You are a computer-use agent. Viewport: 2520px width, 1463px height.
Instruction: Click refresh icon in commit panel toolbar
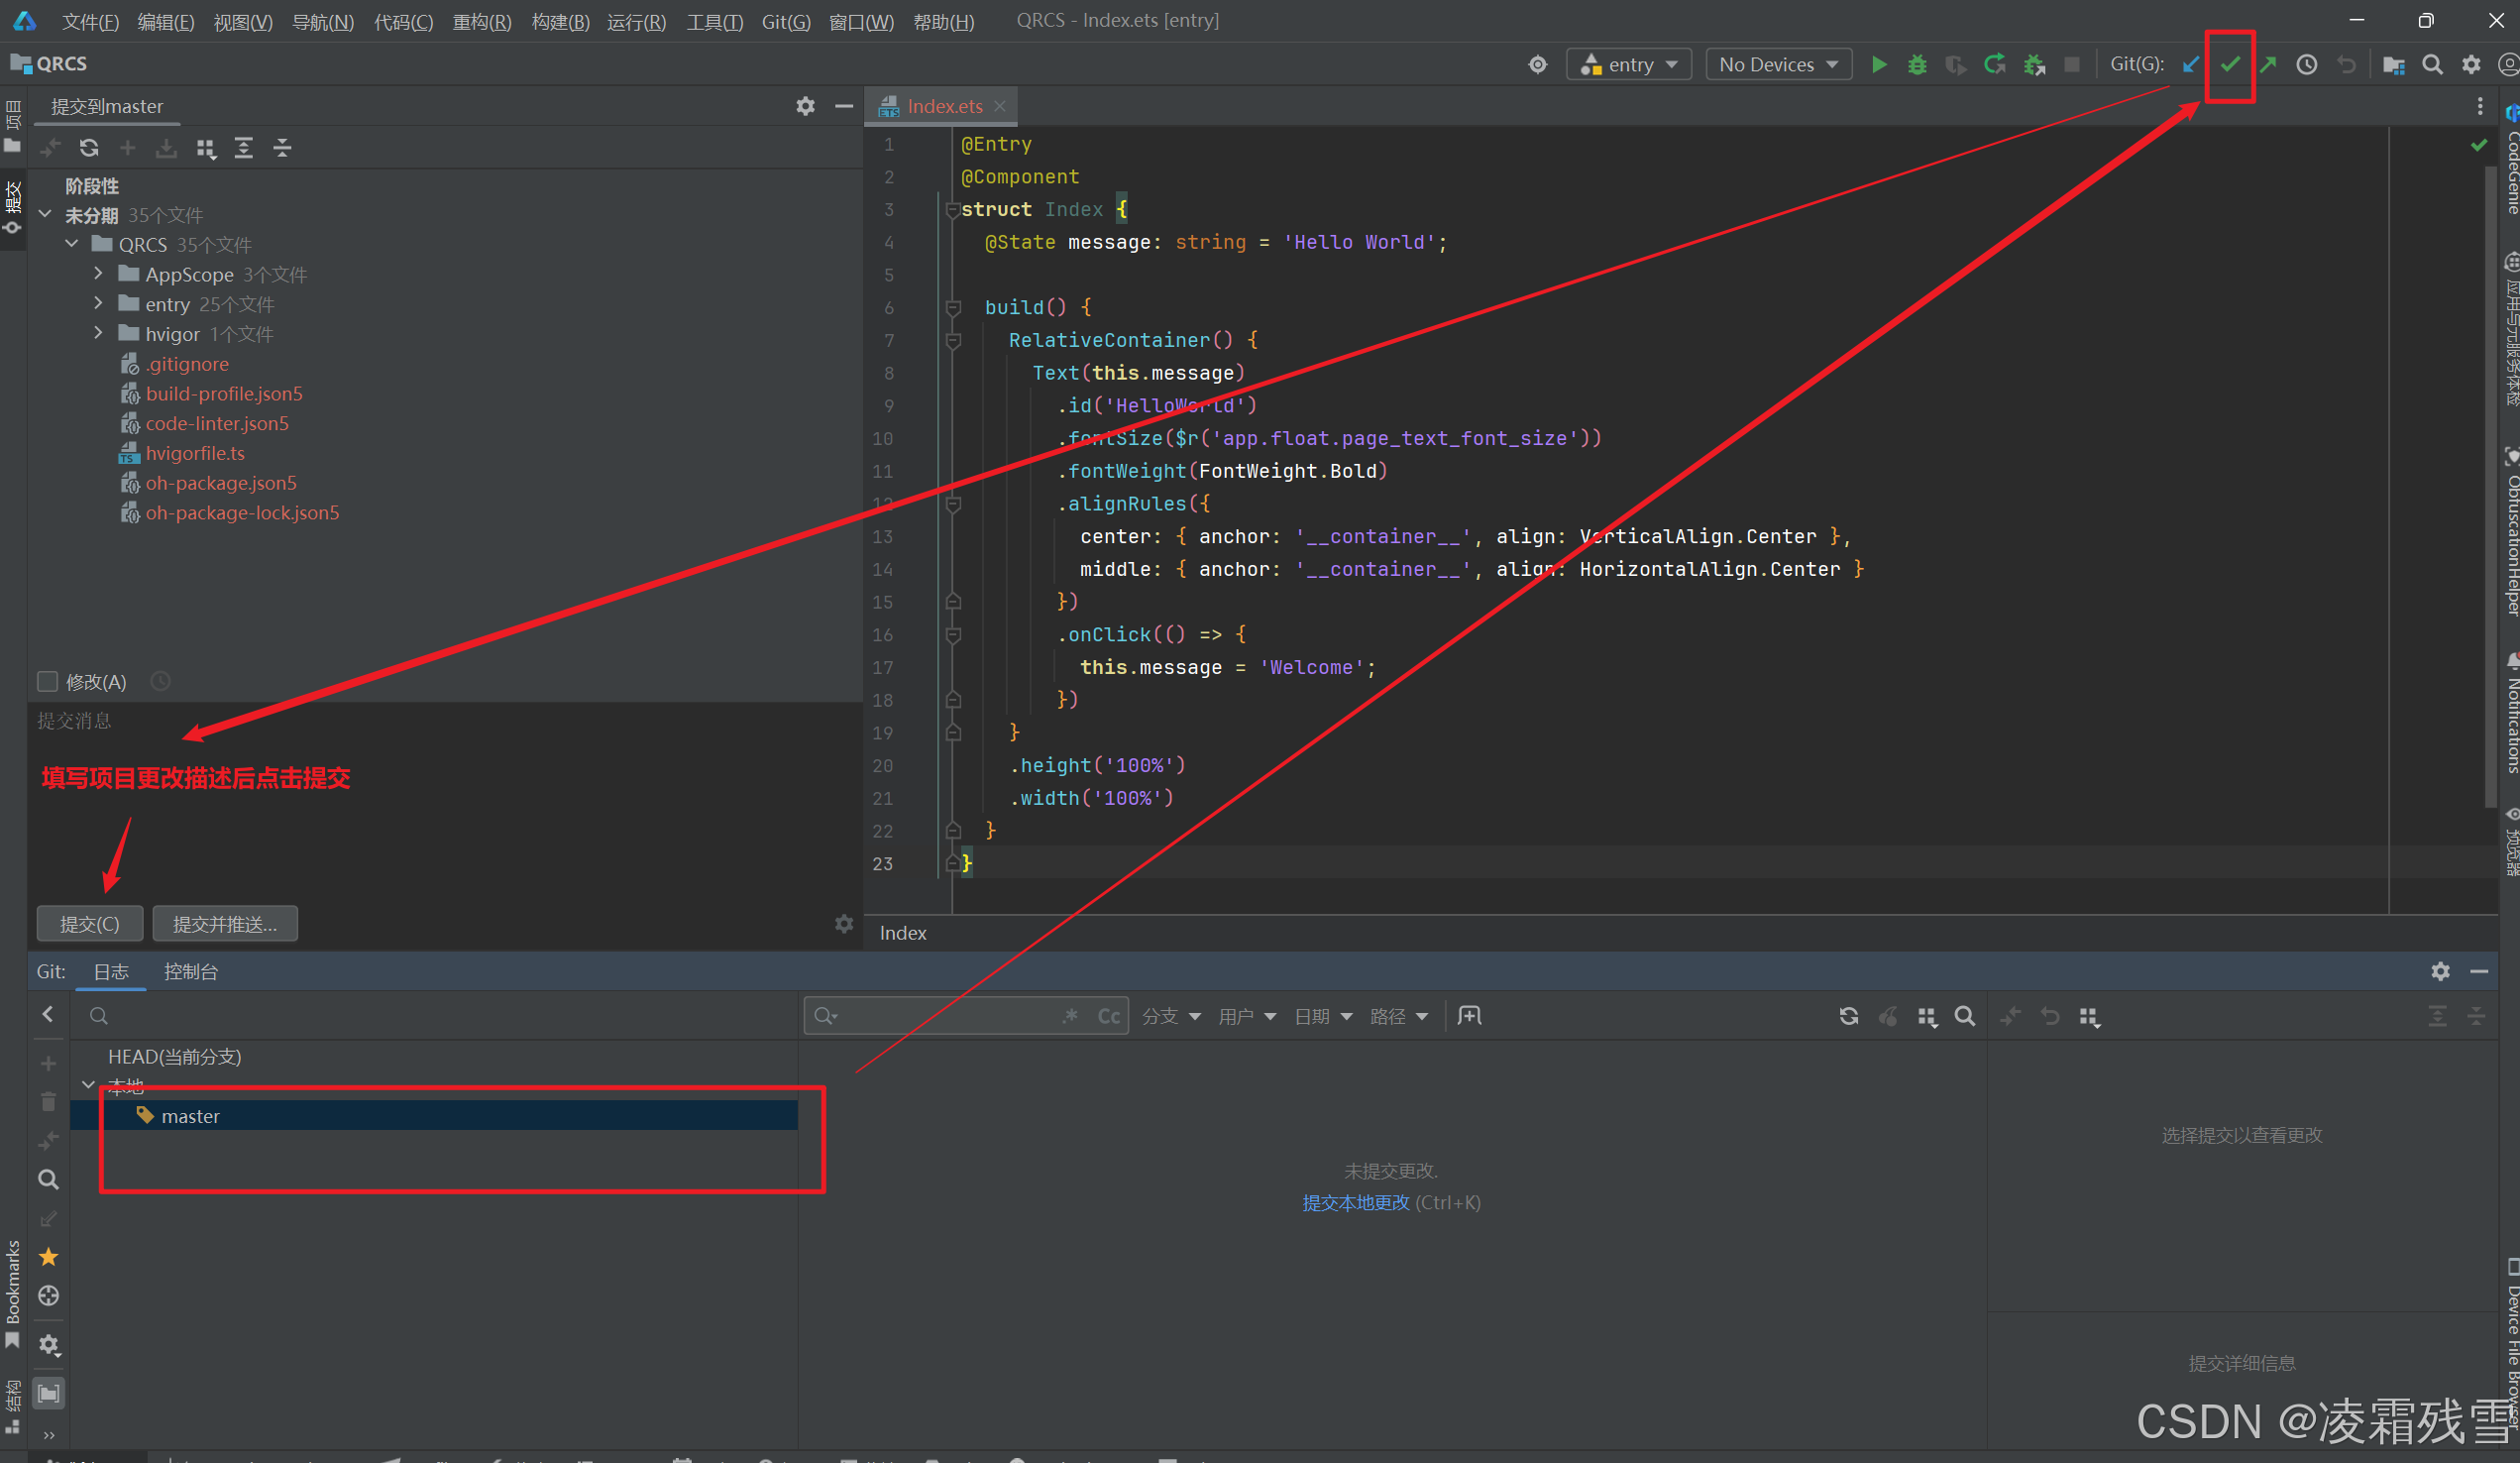89,148
